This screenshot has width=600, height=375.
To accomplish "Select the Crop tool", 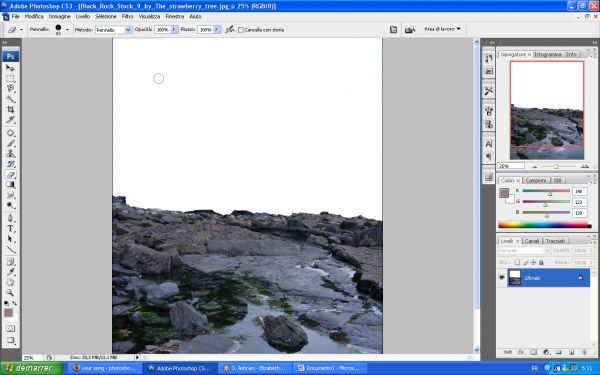I will point(10,109).
